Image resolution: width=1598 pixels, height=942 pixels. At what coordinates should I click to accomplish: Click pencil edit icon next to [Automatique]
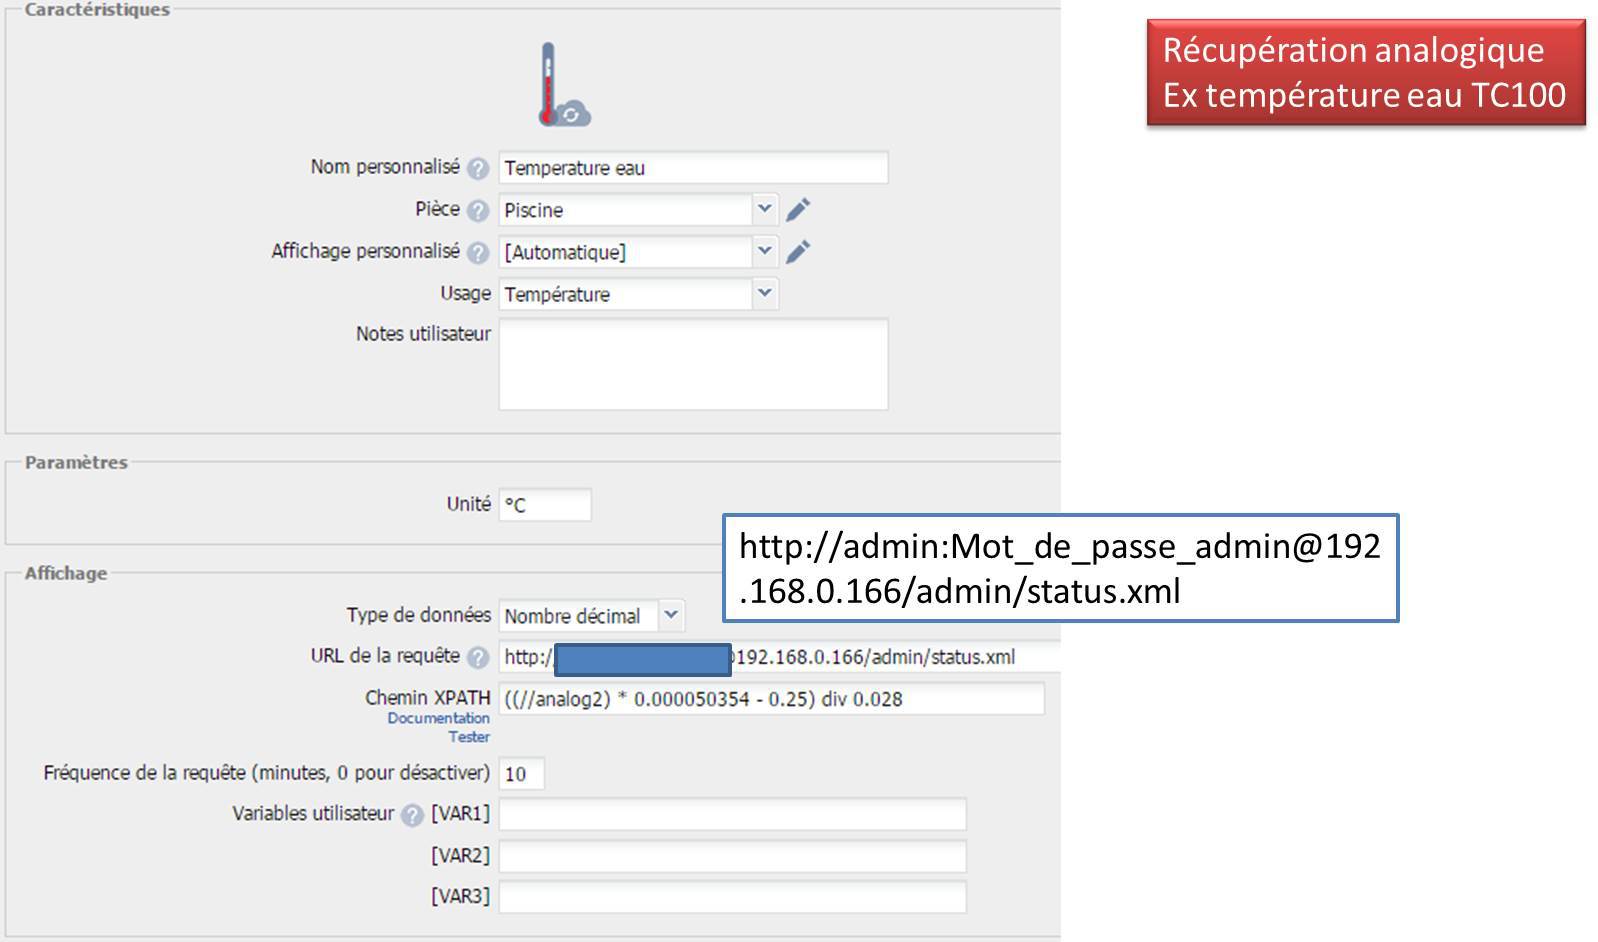click(797, 252)
